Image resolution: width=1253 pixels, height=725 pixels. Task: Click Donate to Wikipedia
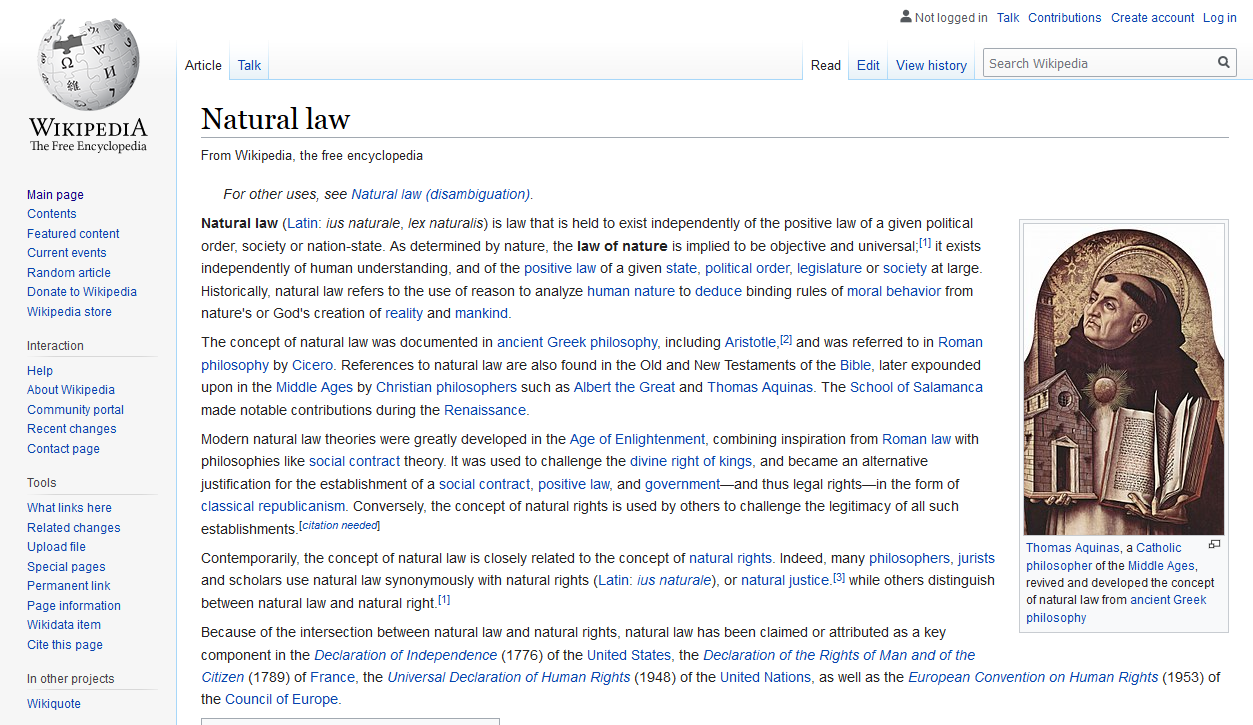[82, 292]
